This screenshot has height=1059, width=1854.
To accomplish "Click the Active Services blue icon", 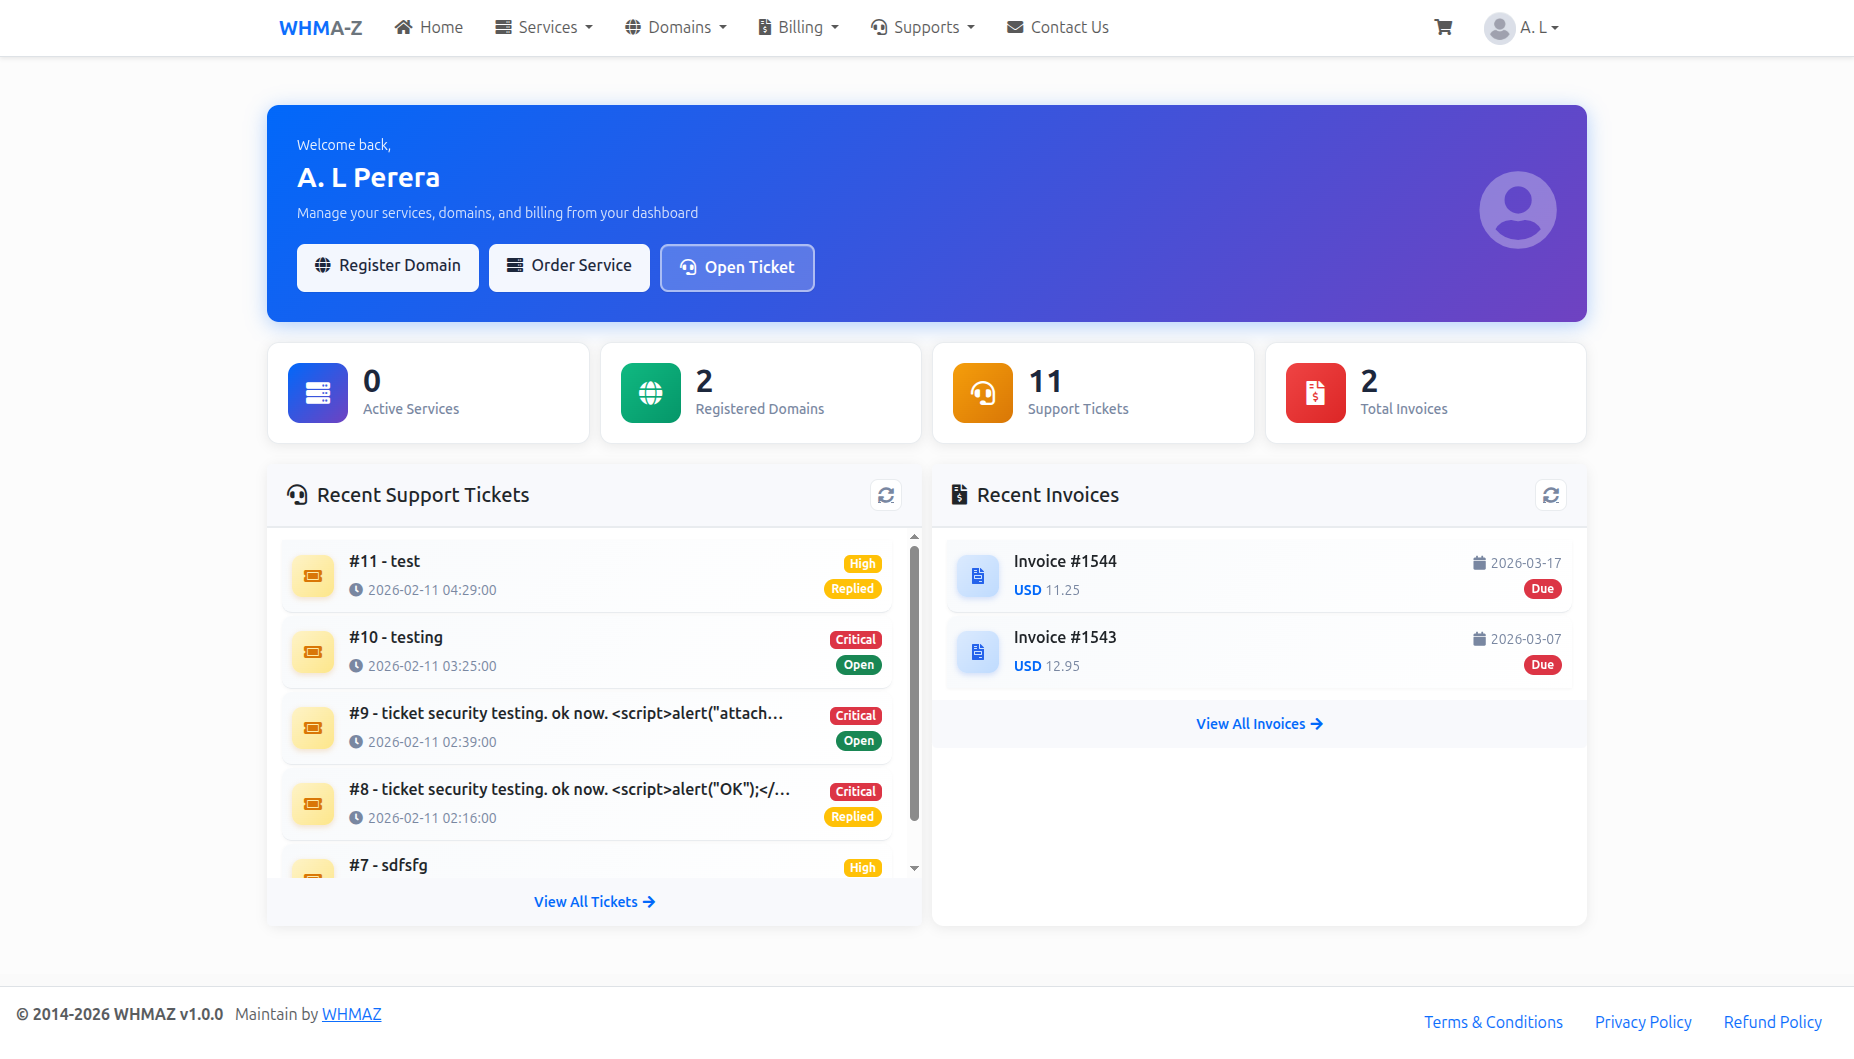I will point(317,393).
